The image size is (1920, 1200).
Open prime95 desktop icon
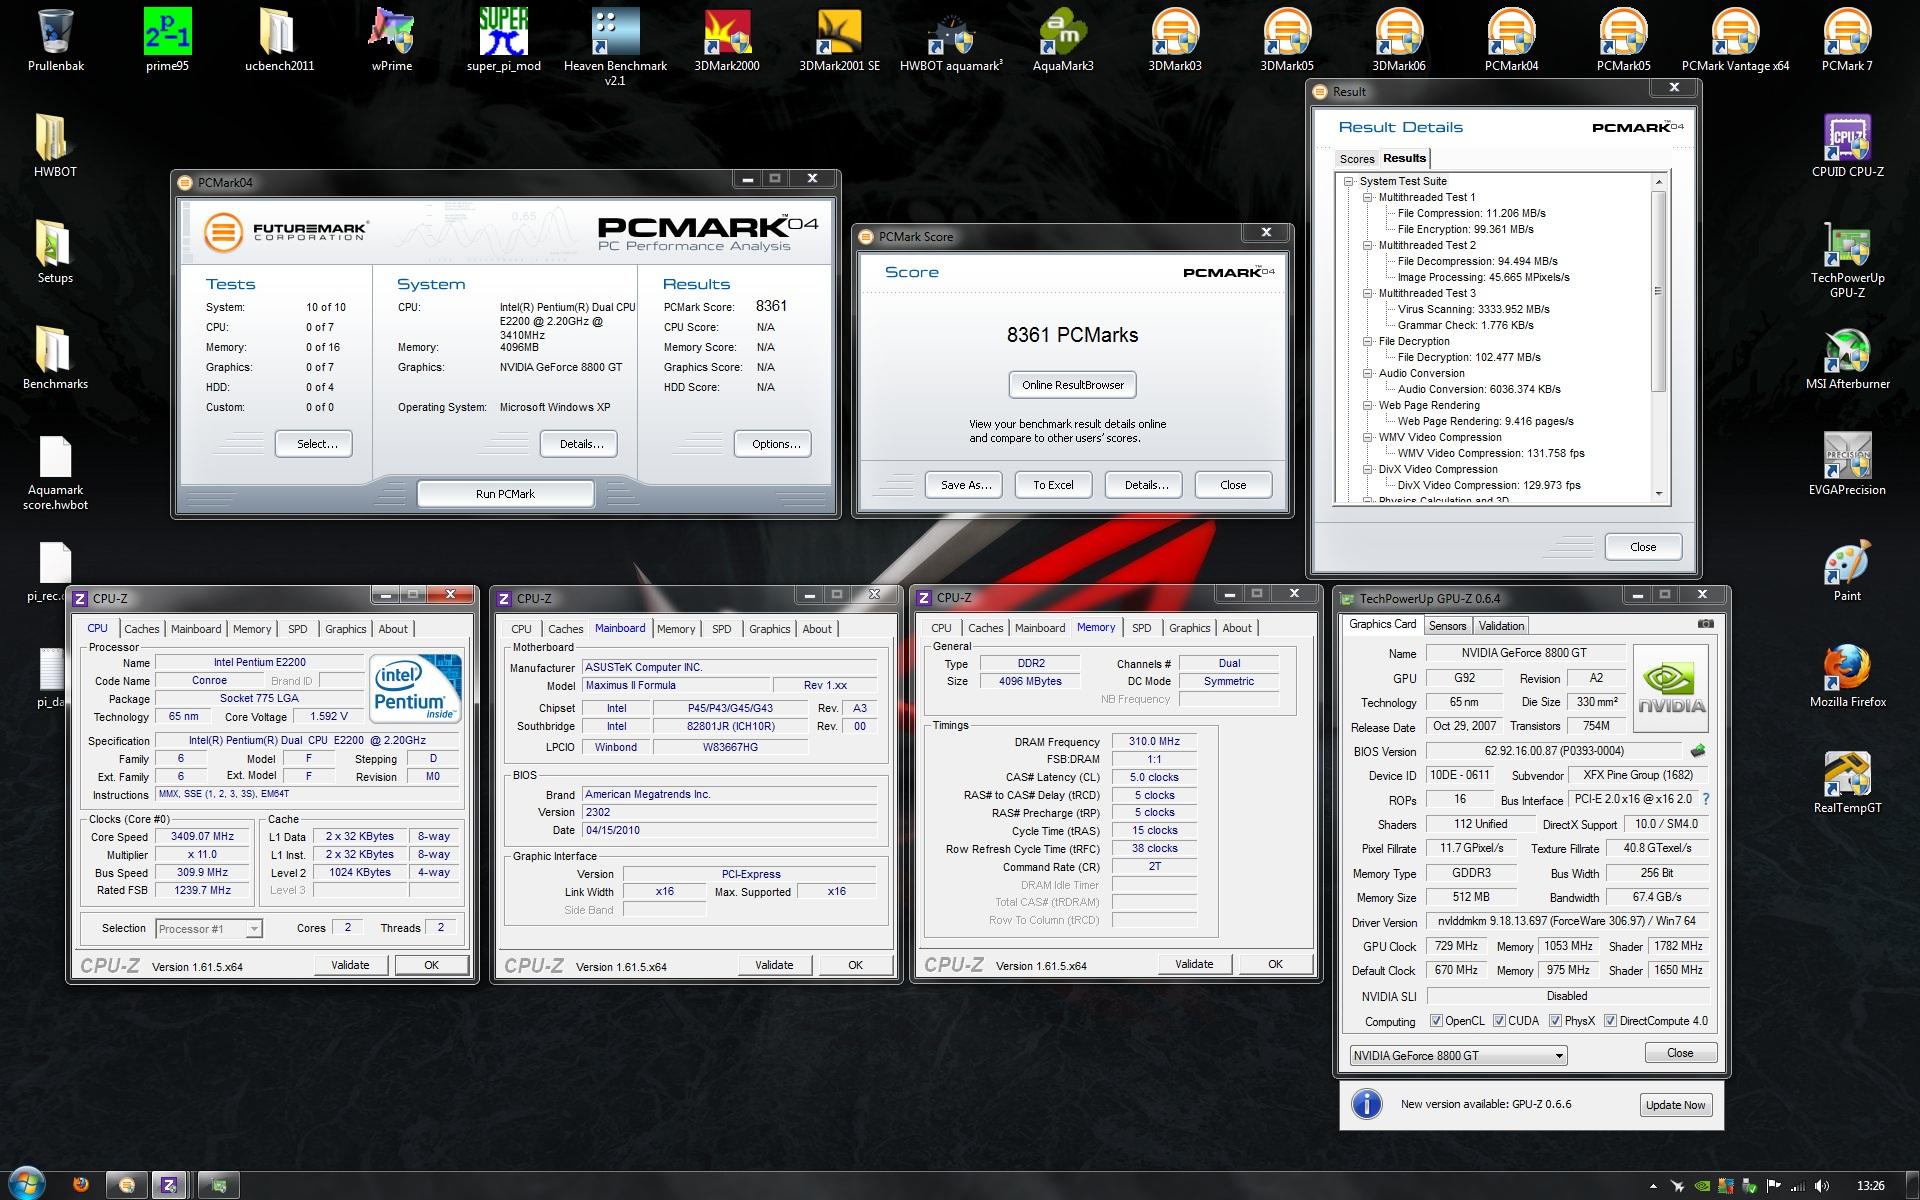pos(167,40)
